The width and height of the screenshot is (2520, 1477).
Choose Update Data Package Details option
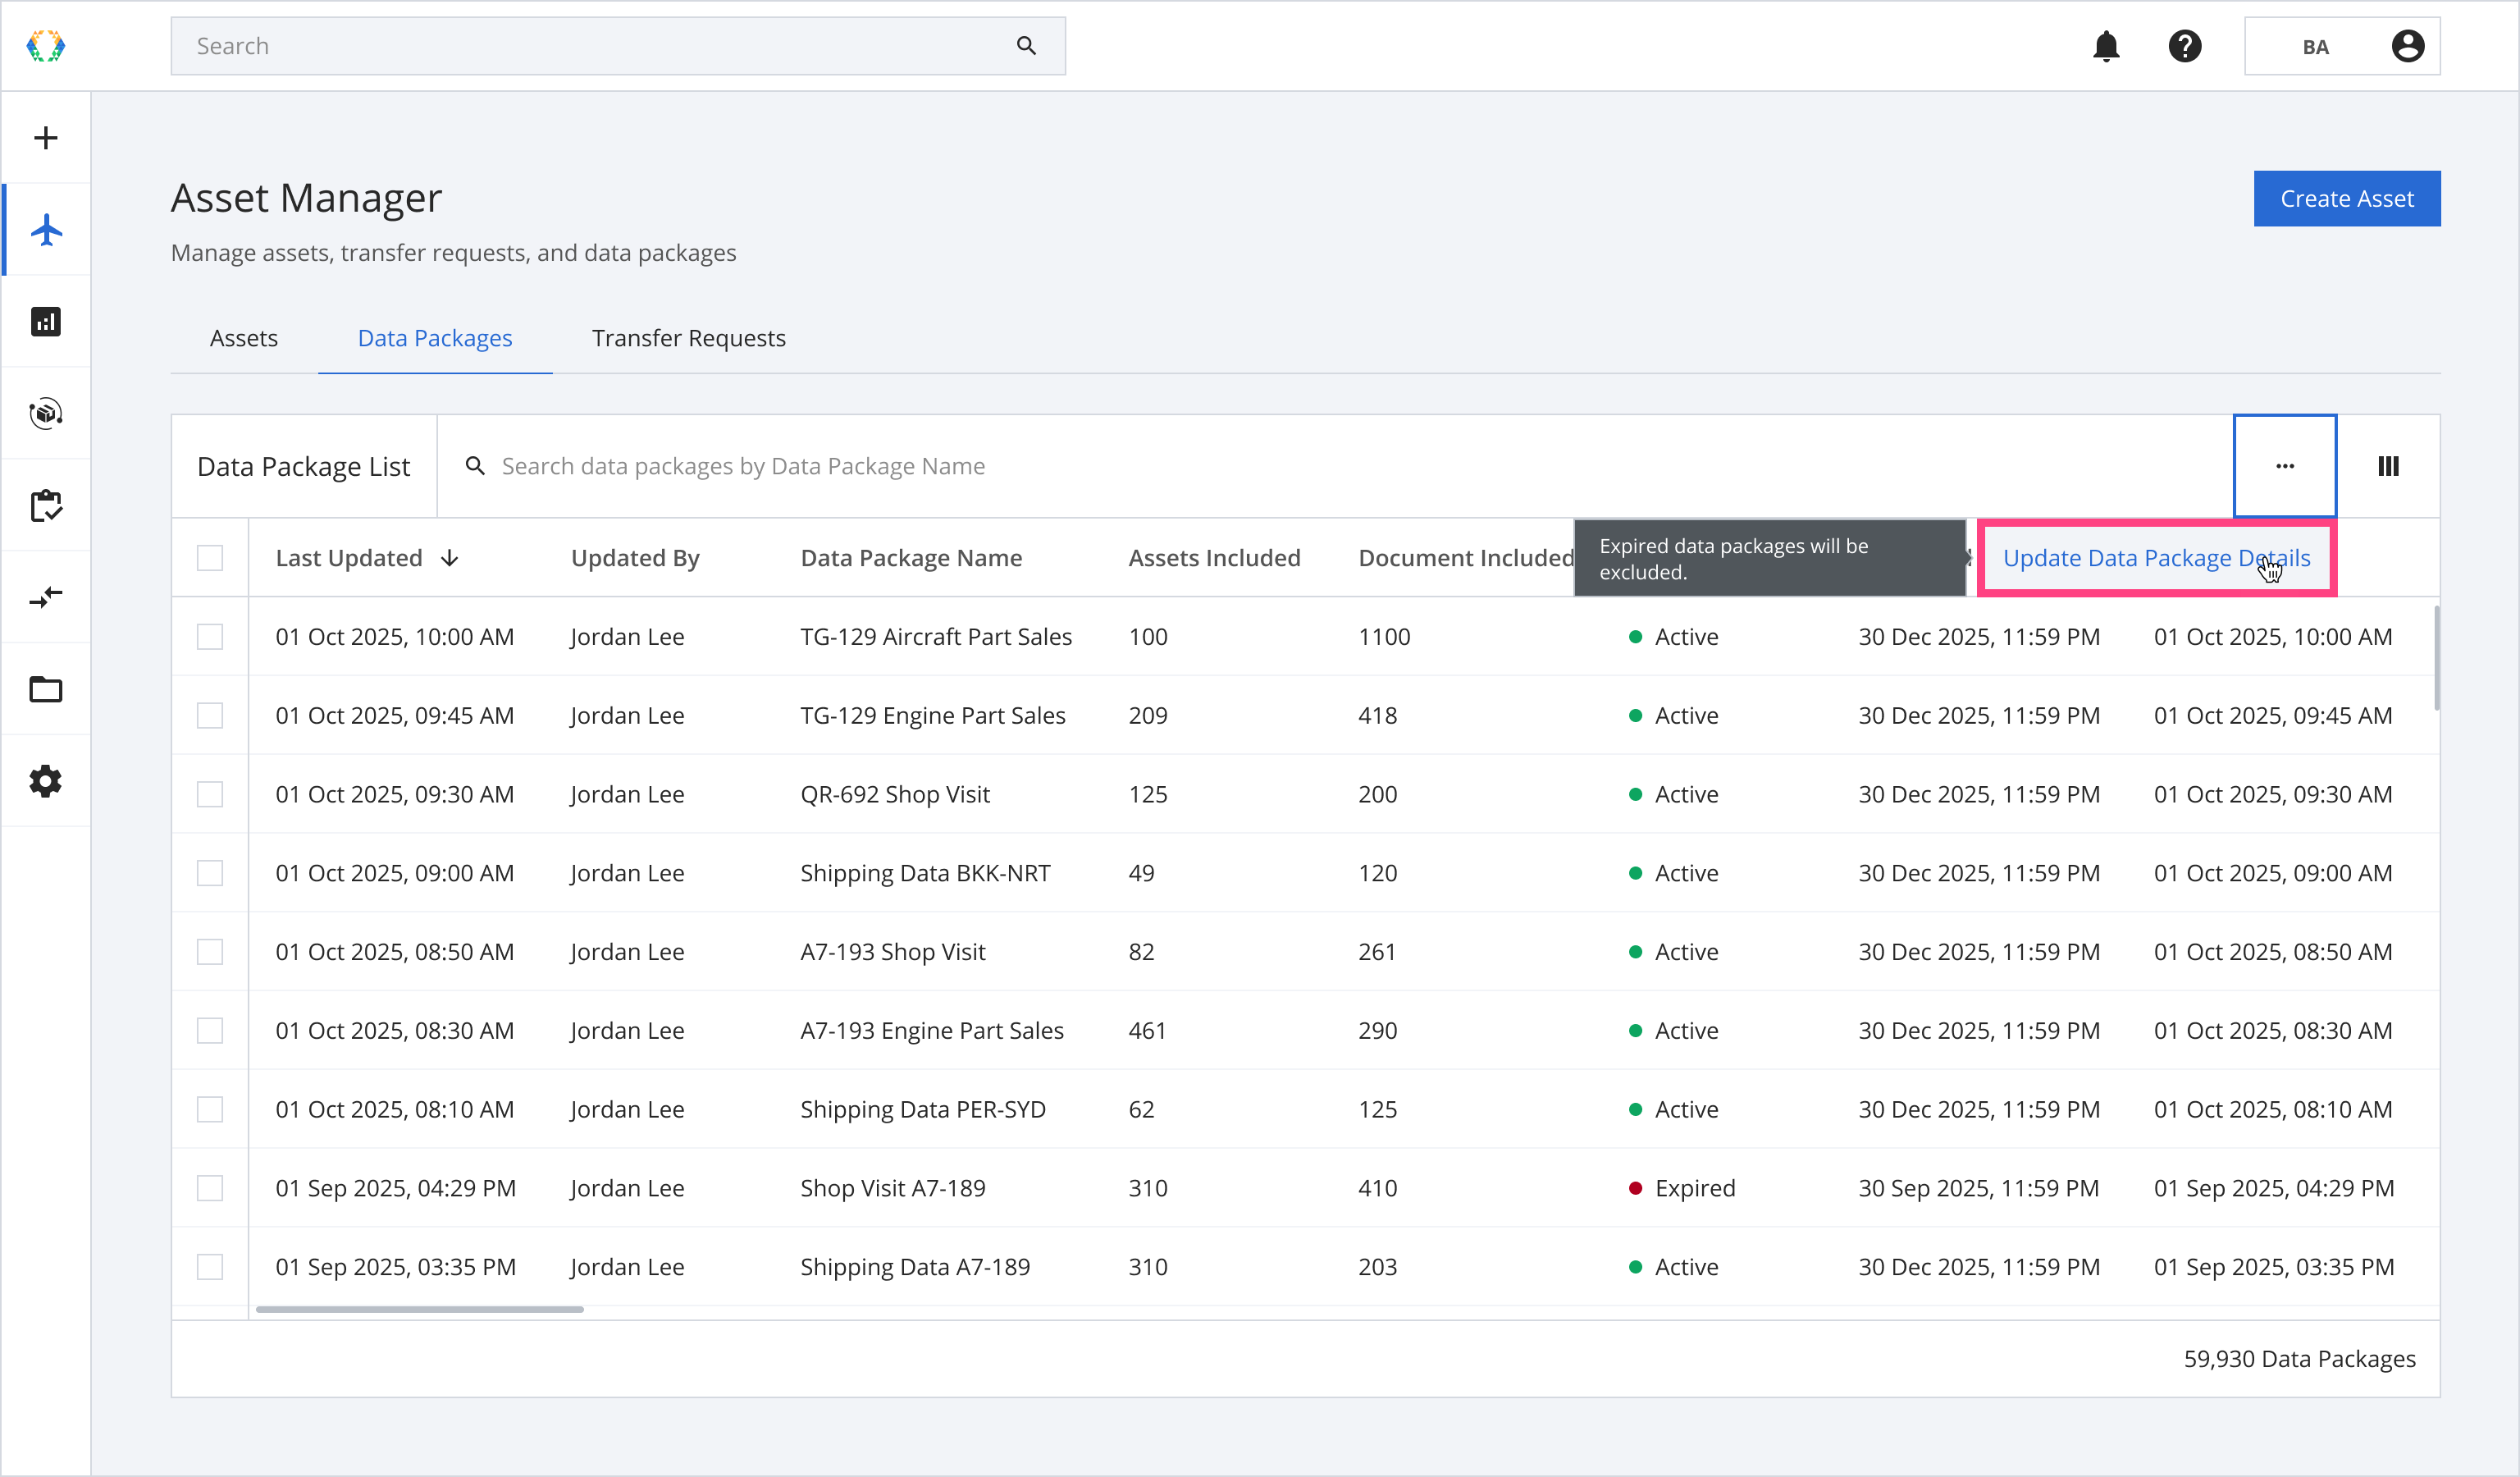[x=2156, y=558]
